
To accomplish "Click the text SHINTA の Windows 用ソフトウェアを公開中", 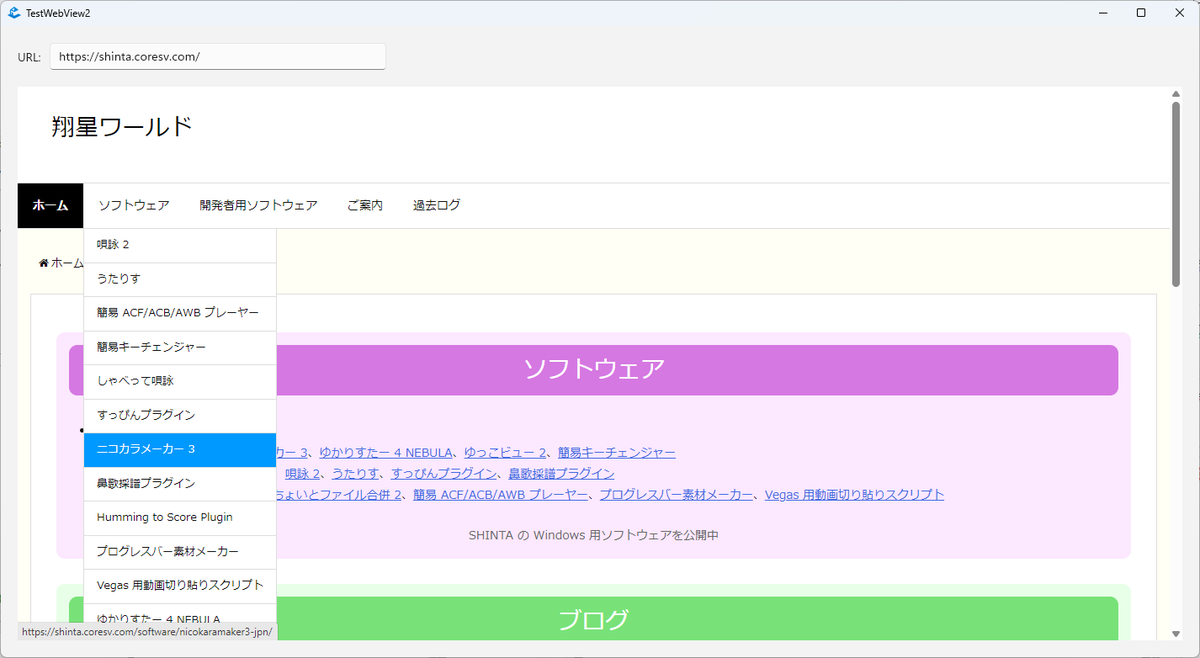I will coord(593,535).
